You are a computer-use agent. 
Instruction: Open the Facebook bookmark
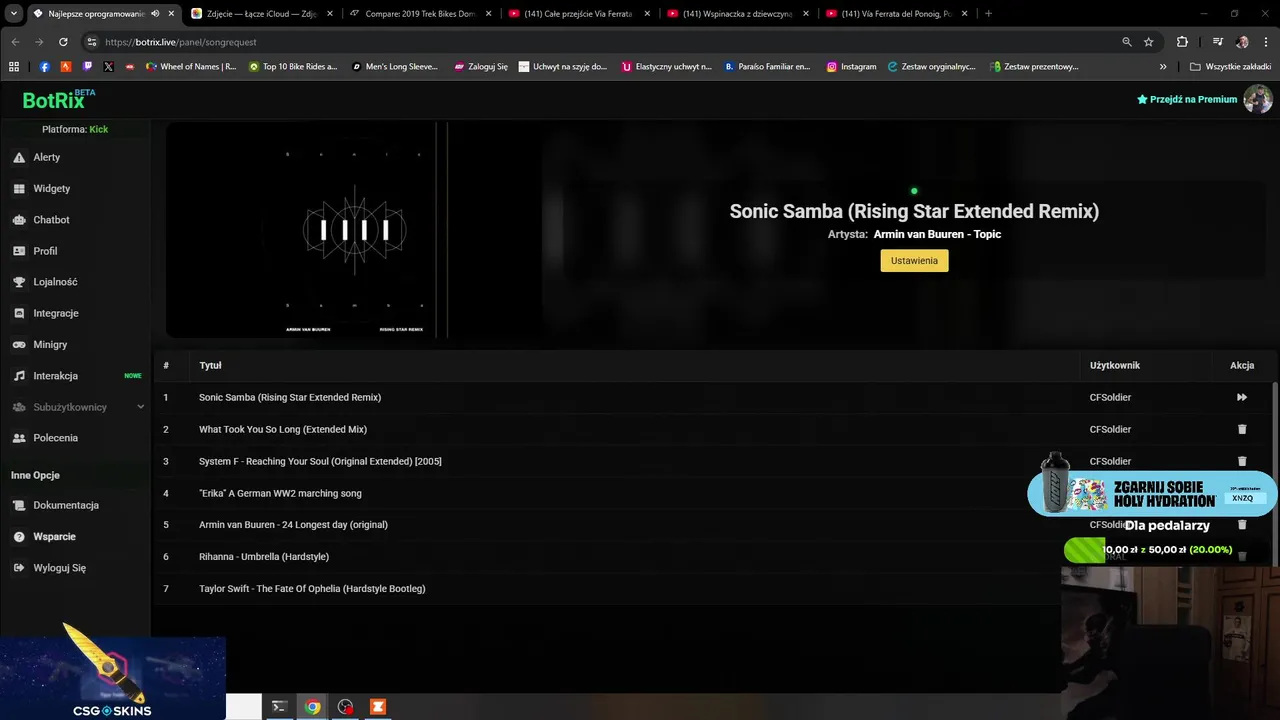(45, 67)
